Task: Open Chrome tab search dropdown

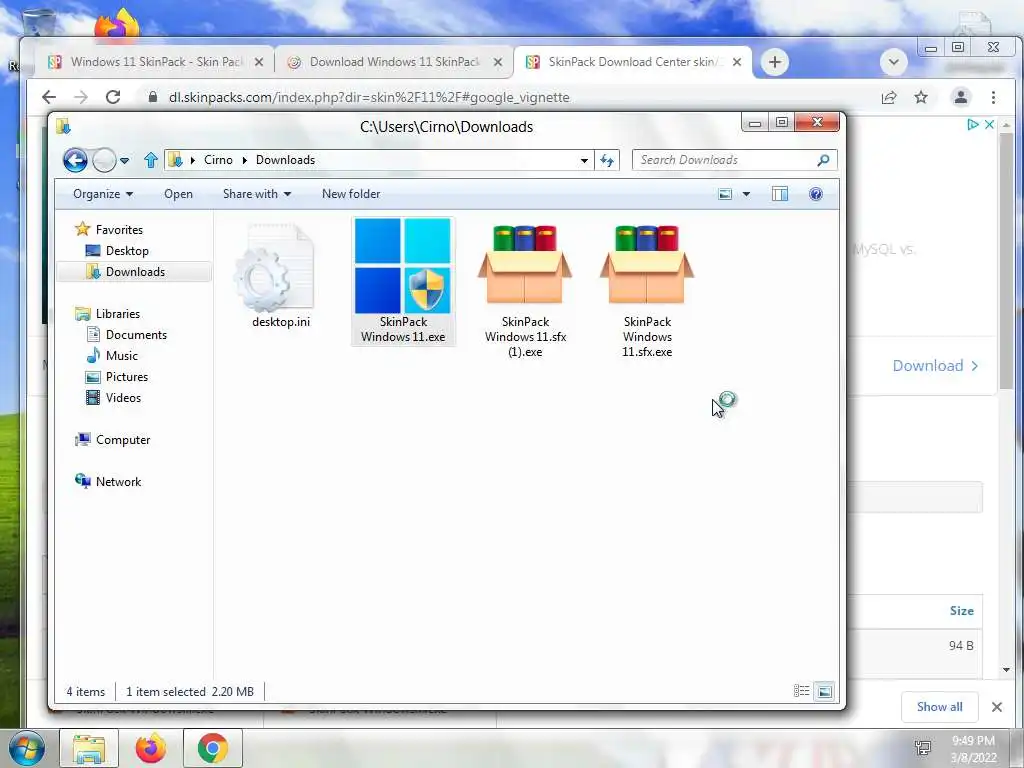Action: point(893,63)
